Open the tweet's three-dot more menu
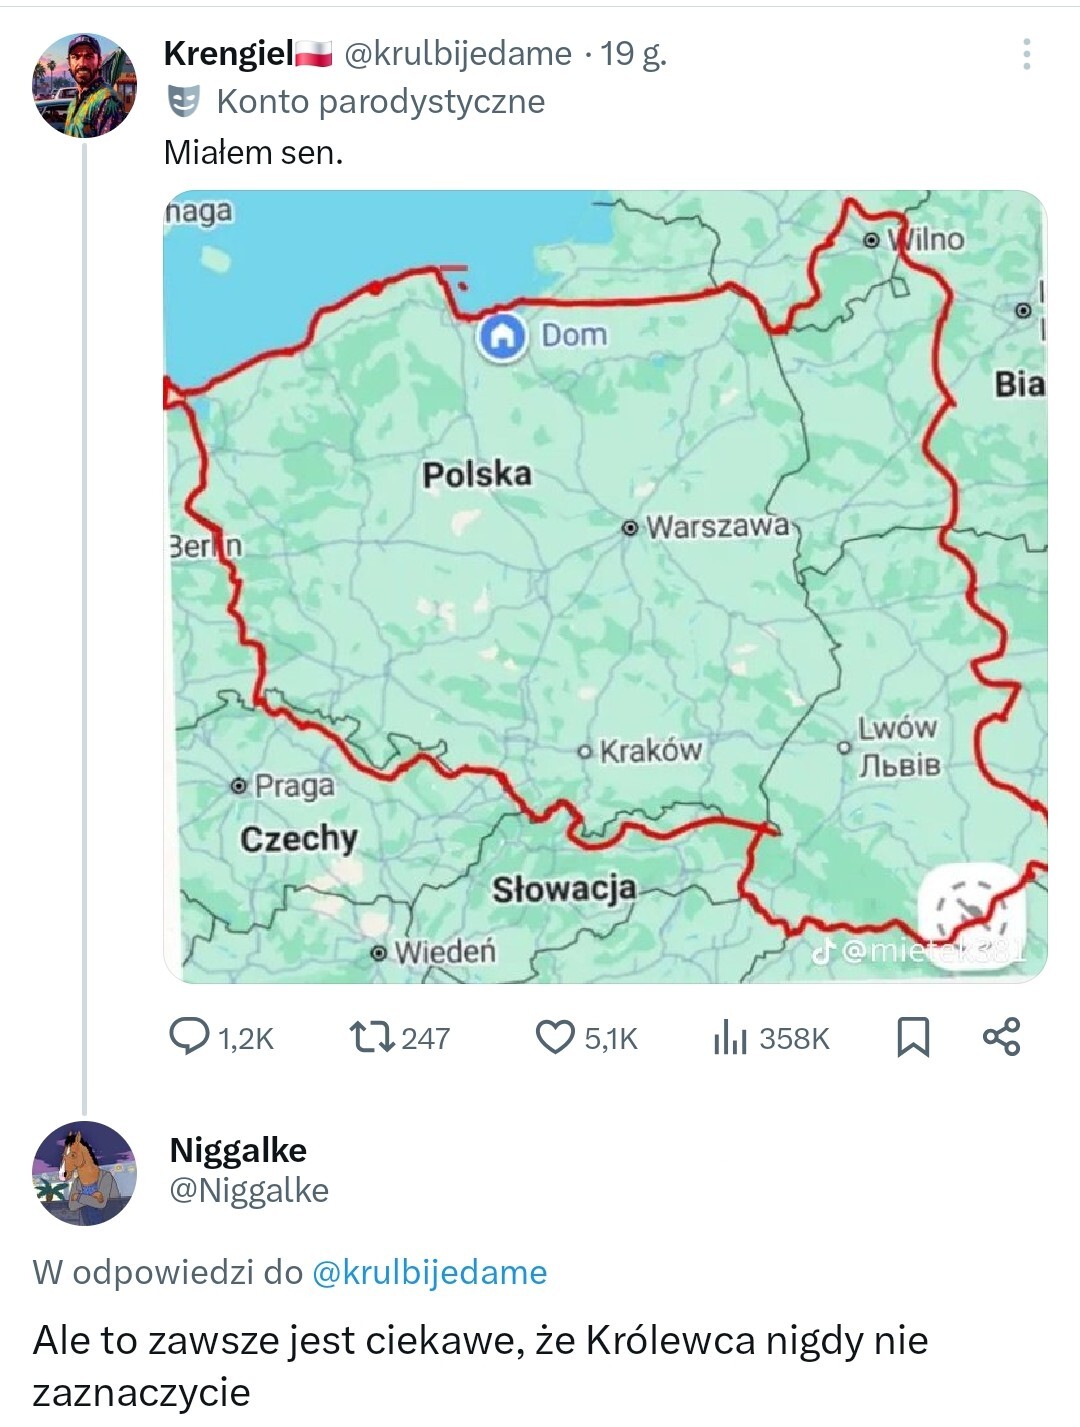This screenshot has width=1080, height=1427. pyautogui.click(x=1026, y=54)
